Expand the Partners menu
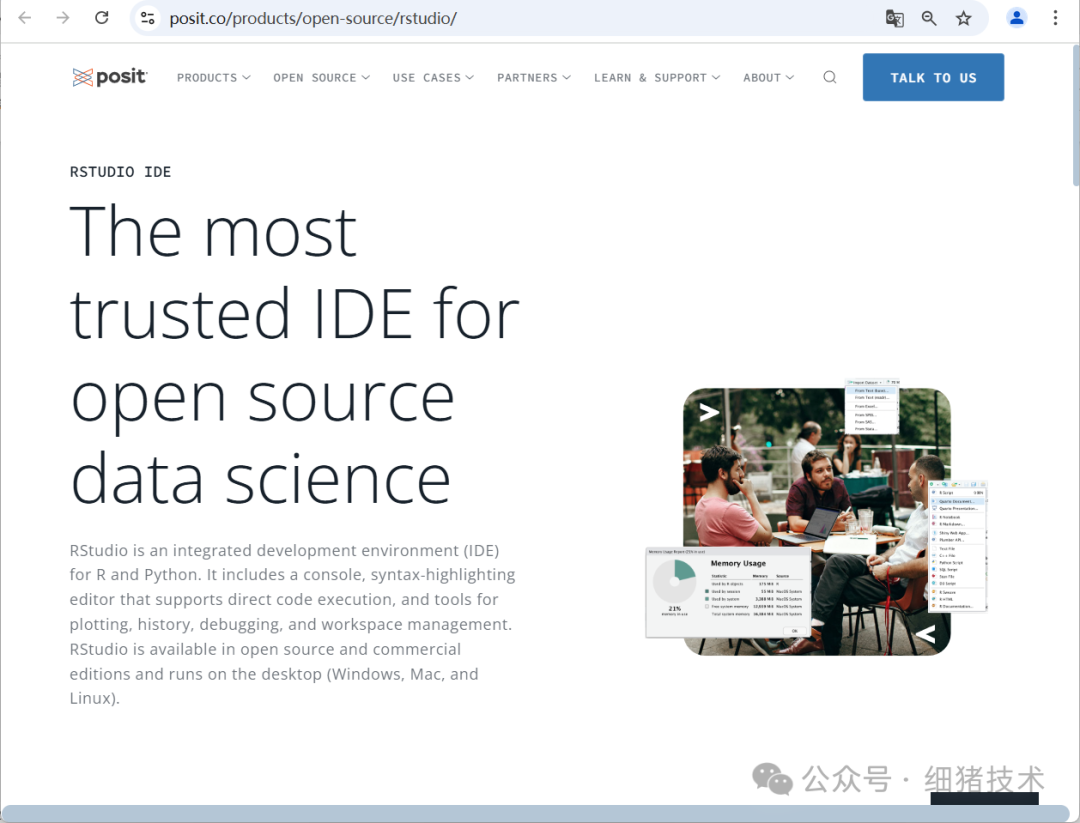The image size is (1080, 823). tap(534, 78)
